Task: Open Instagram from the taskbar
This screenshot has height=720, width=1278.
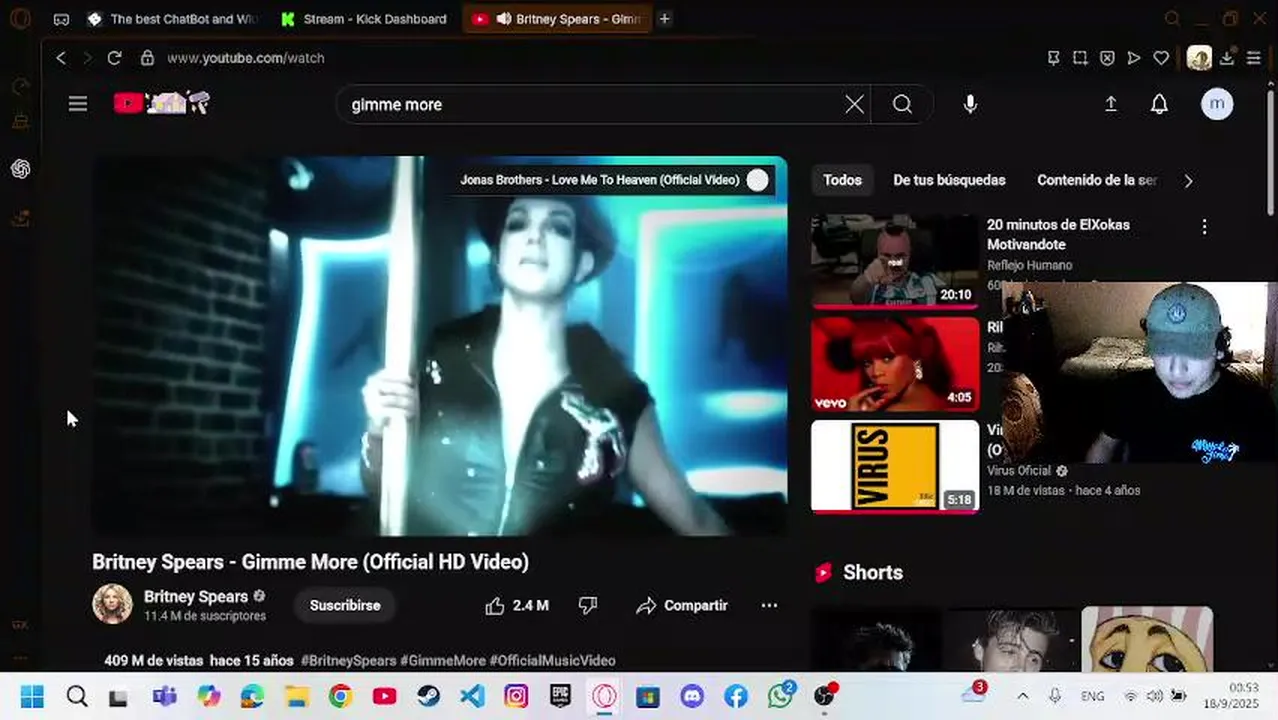Action: pos(516,696)
